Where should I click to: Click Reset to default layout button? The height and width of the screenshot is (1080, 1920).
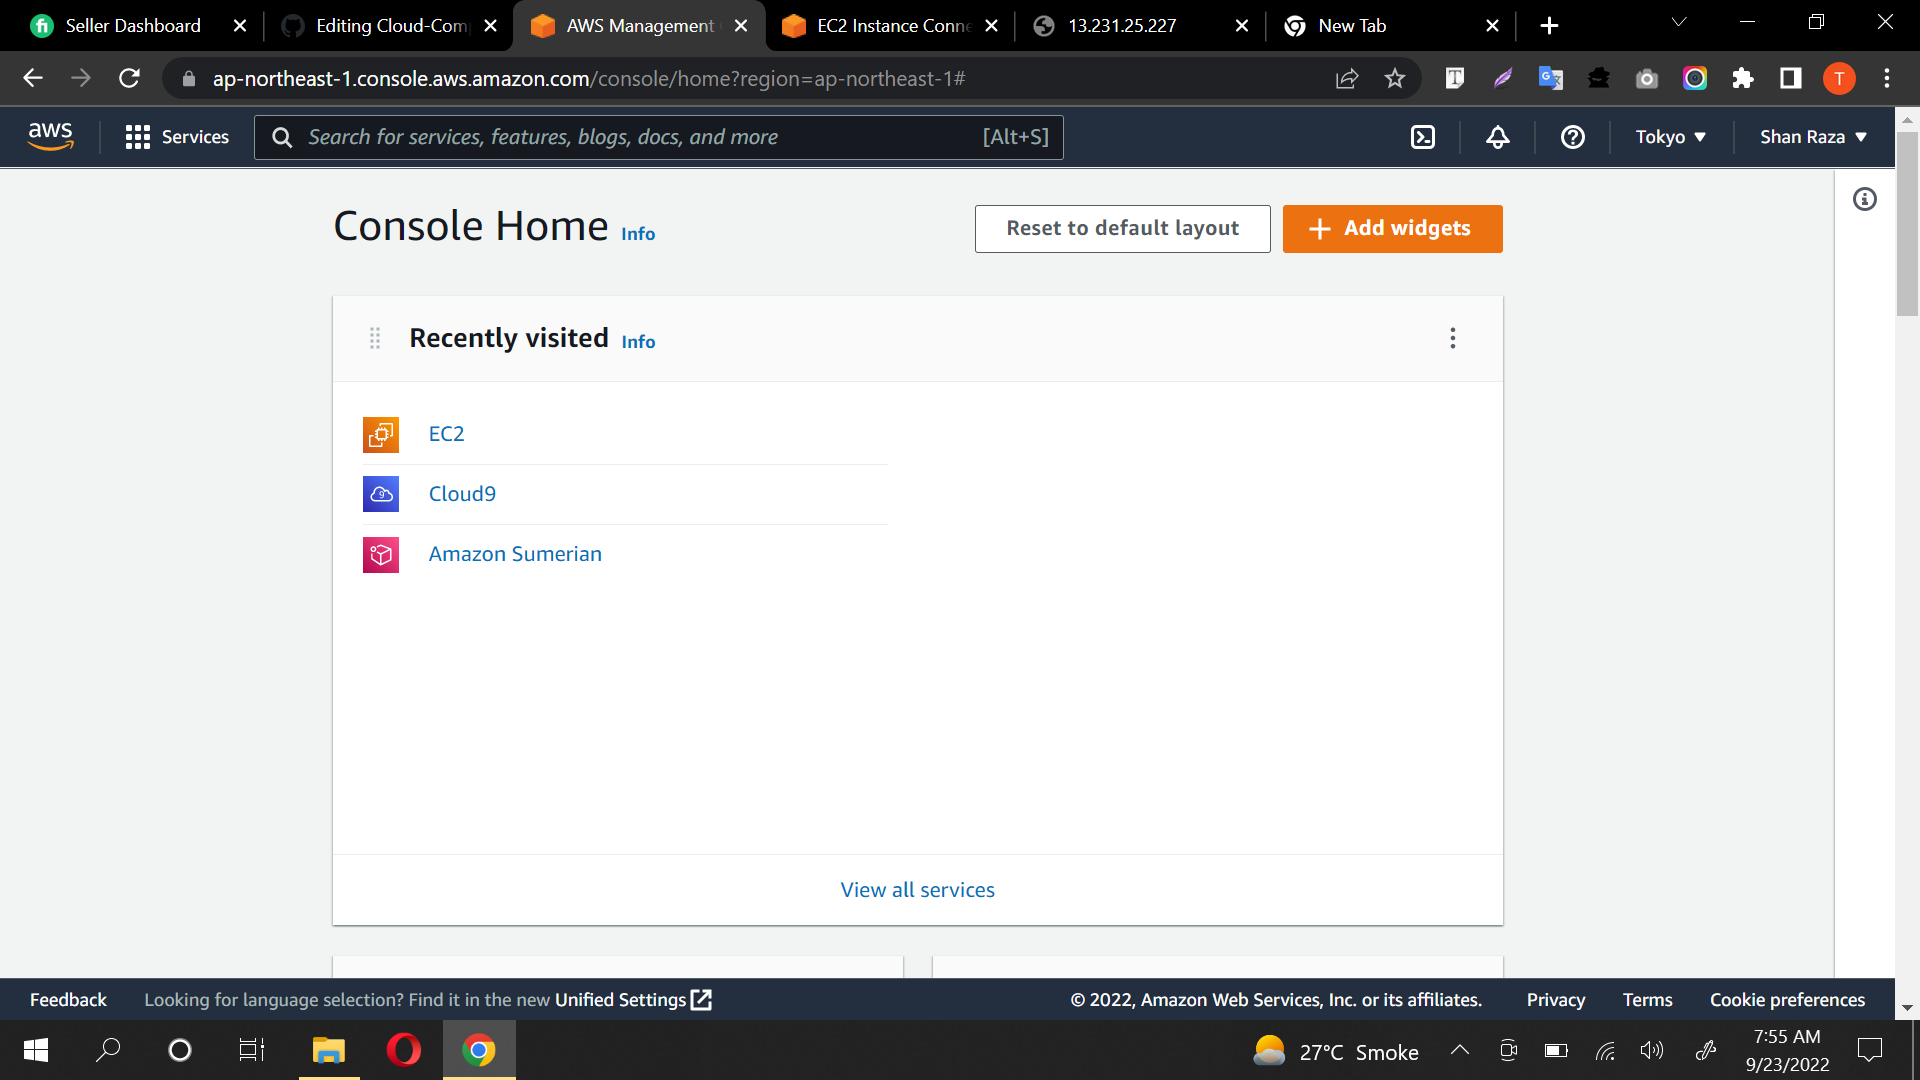pos(1122,229)
